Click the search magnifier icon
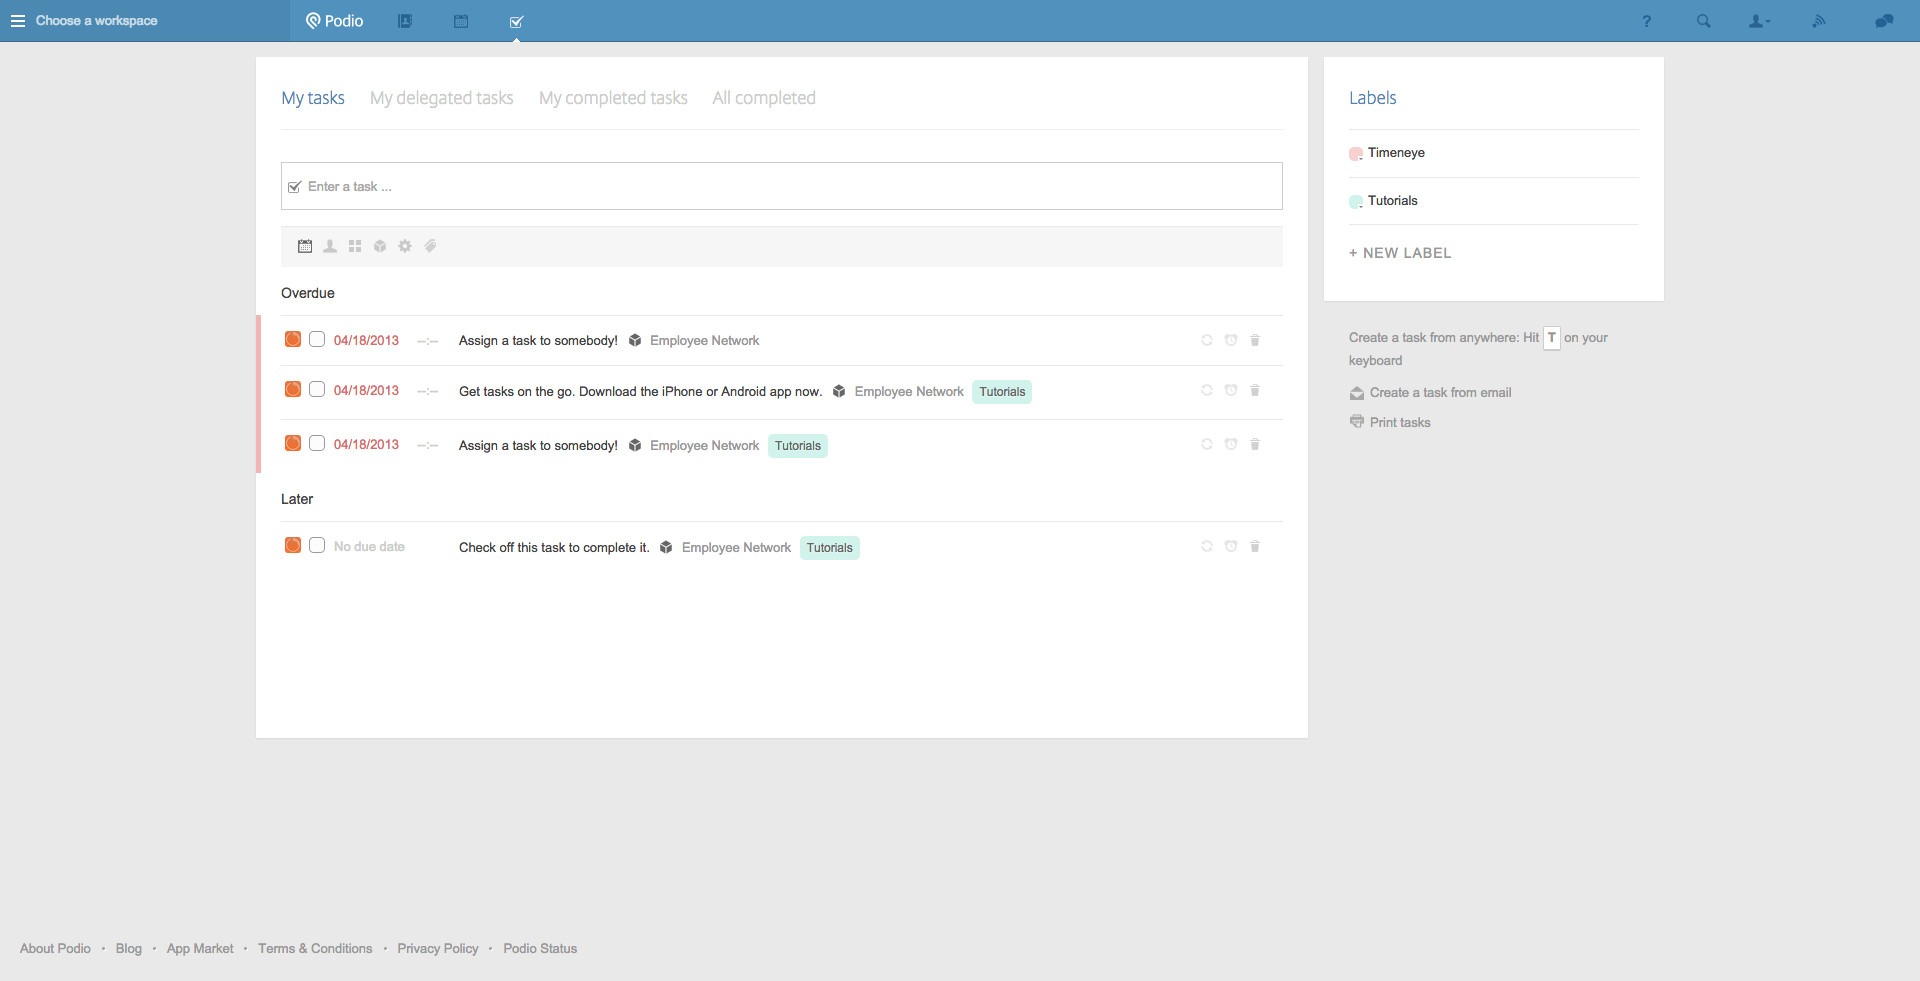The width and height of the screenshot is (1920, 981). point(1703,21)
